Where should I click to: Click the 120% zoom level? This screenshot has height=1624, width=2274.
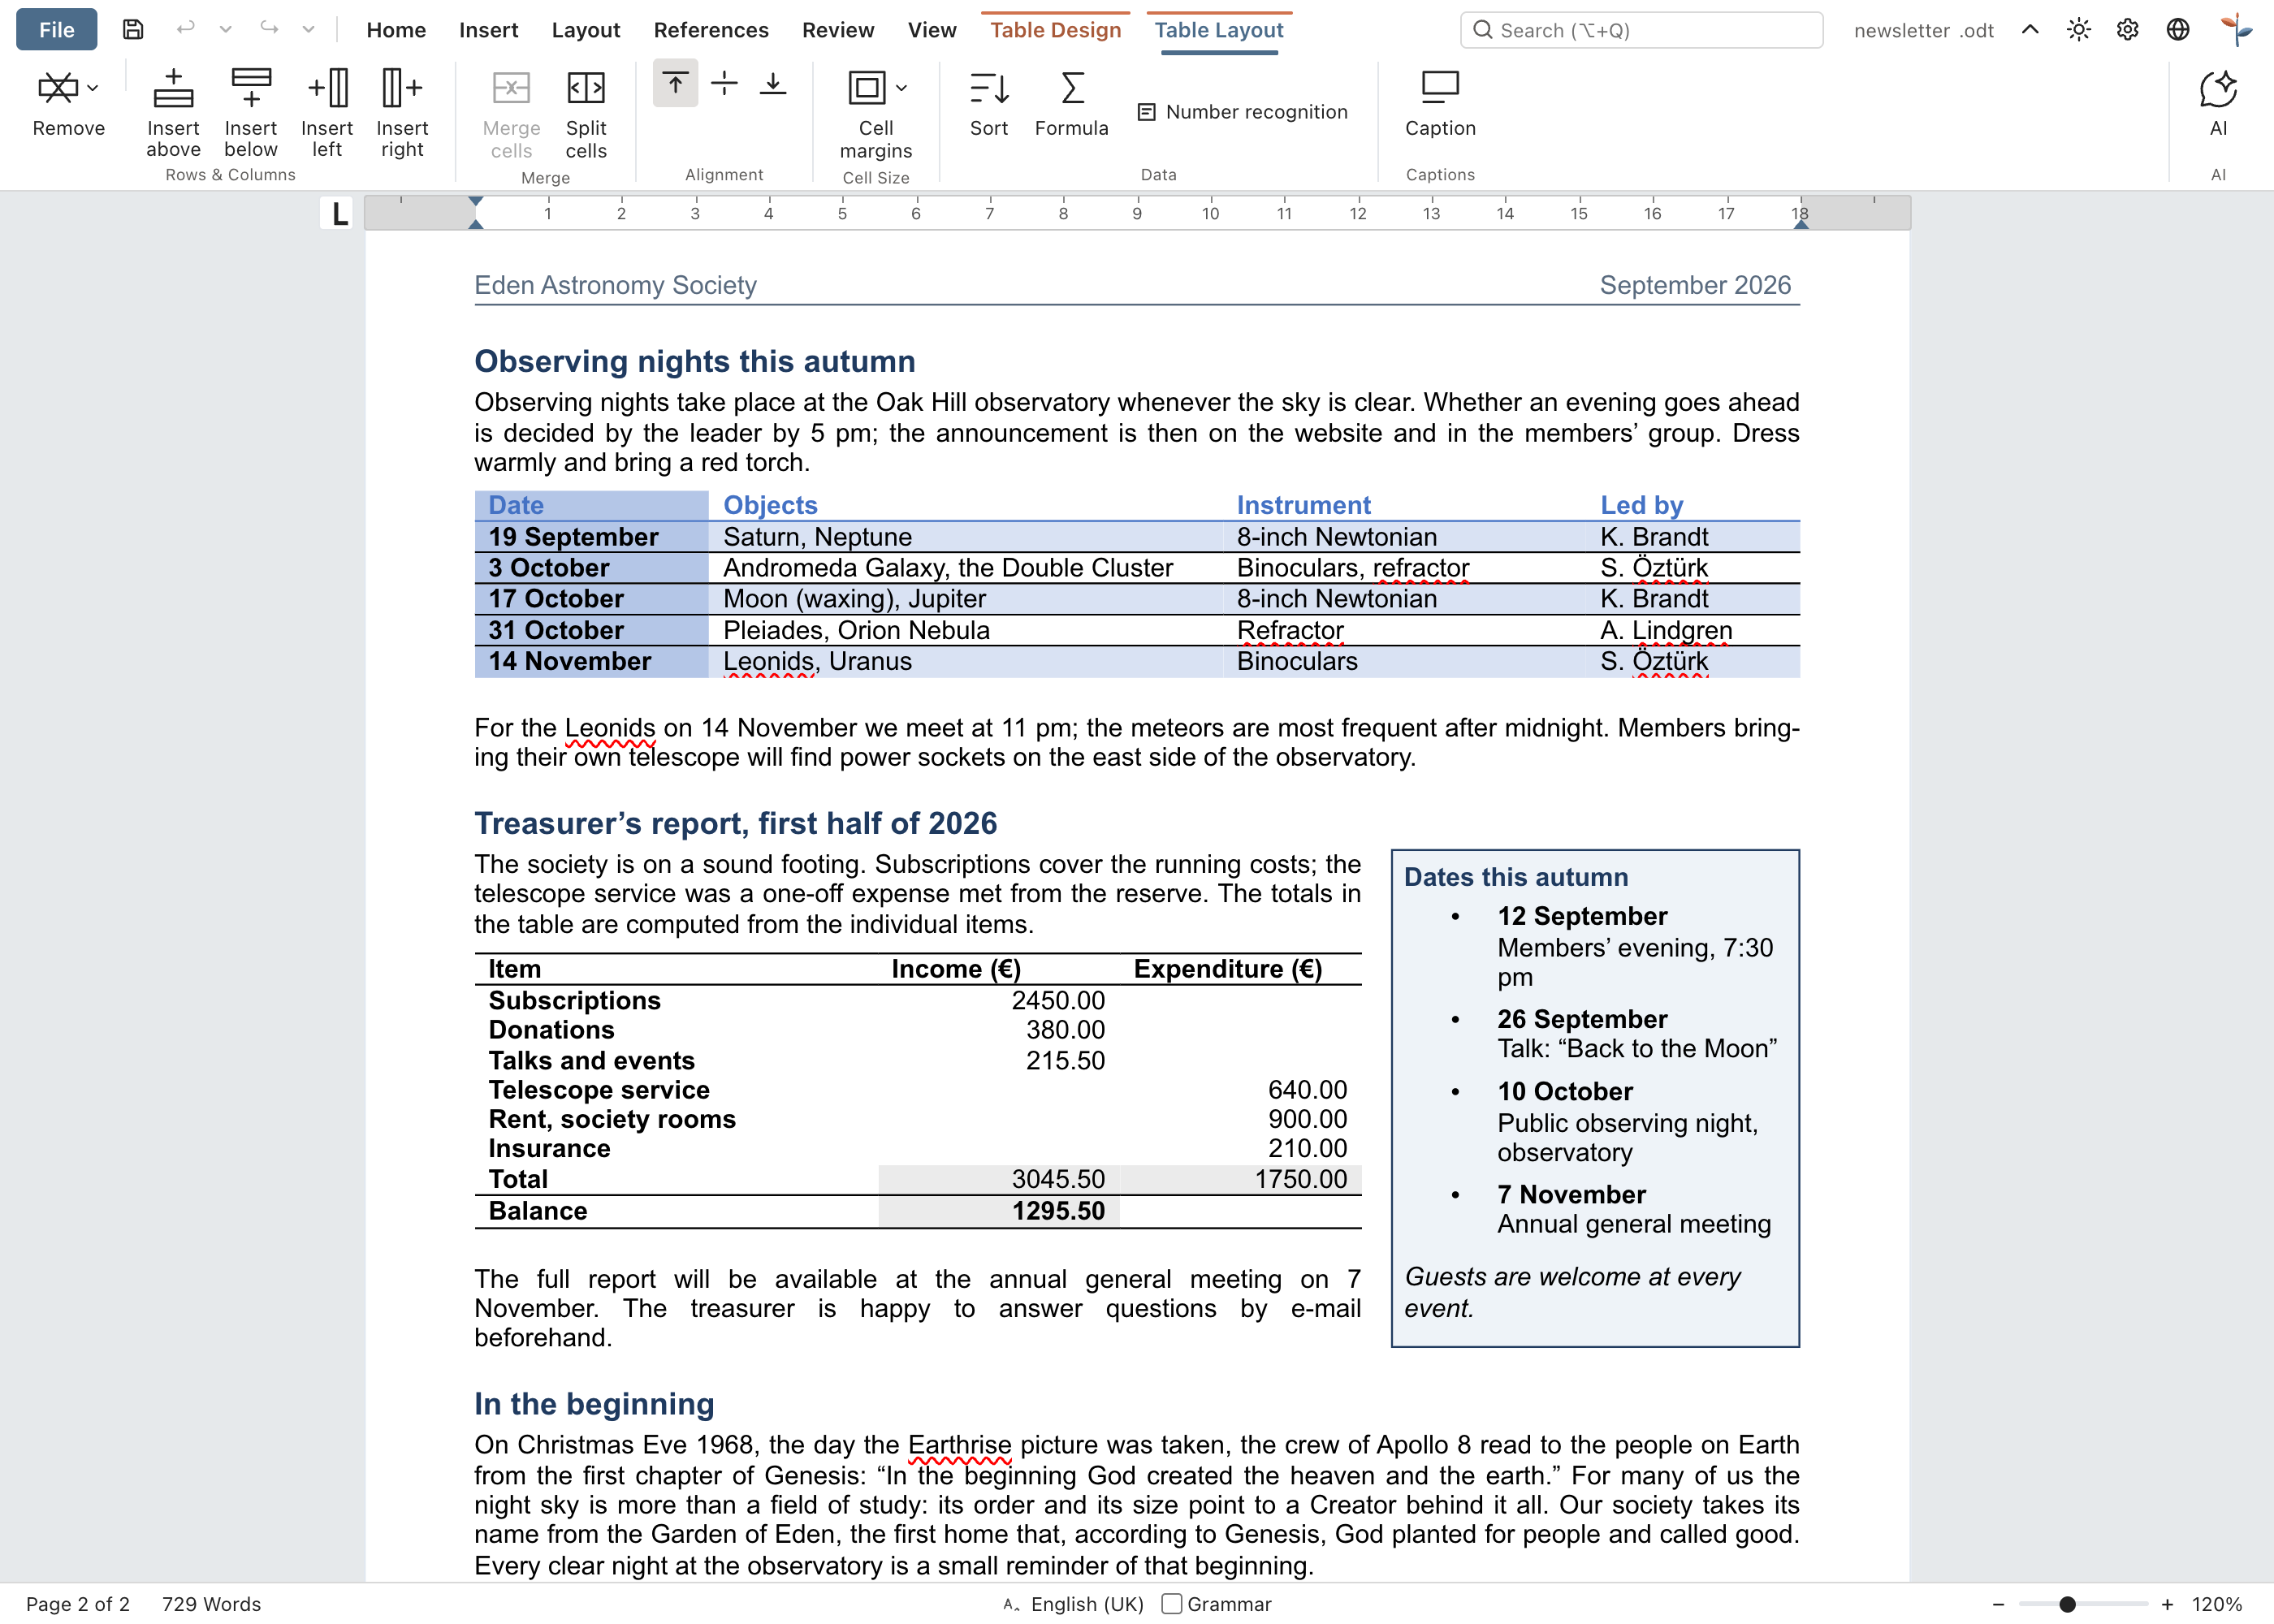click(2217, 1604)
